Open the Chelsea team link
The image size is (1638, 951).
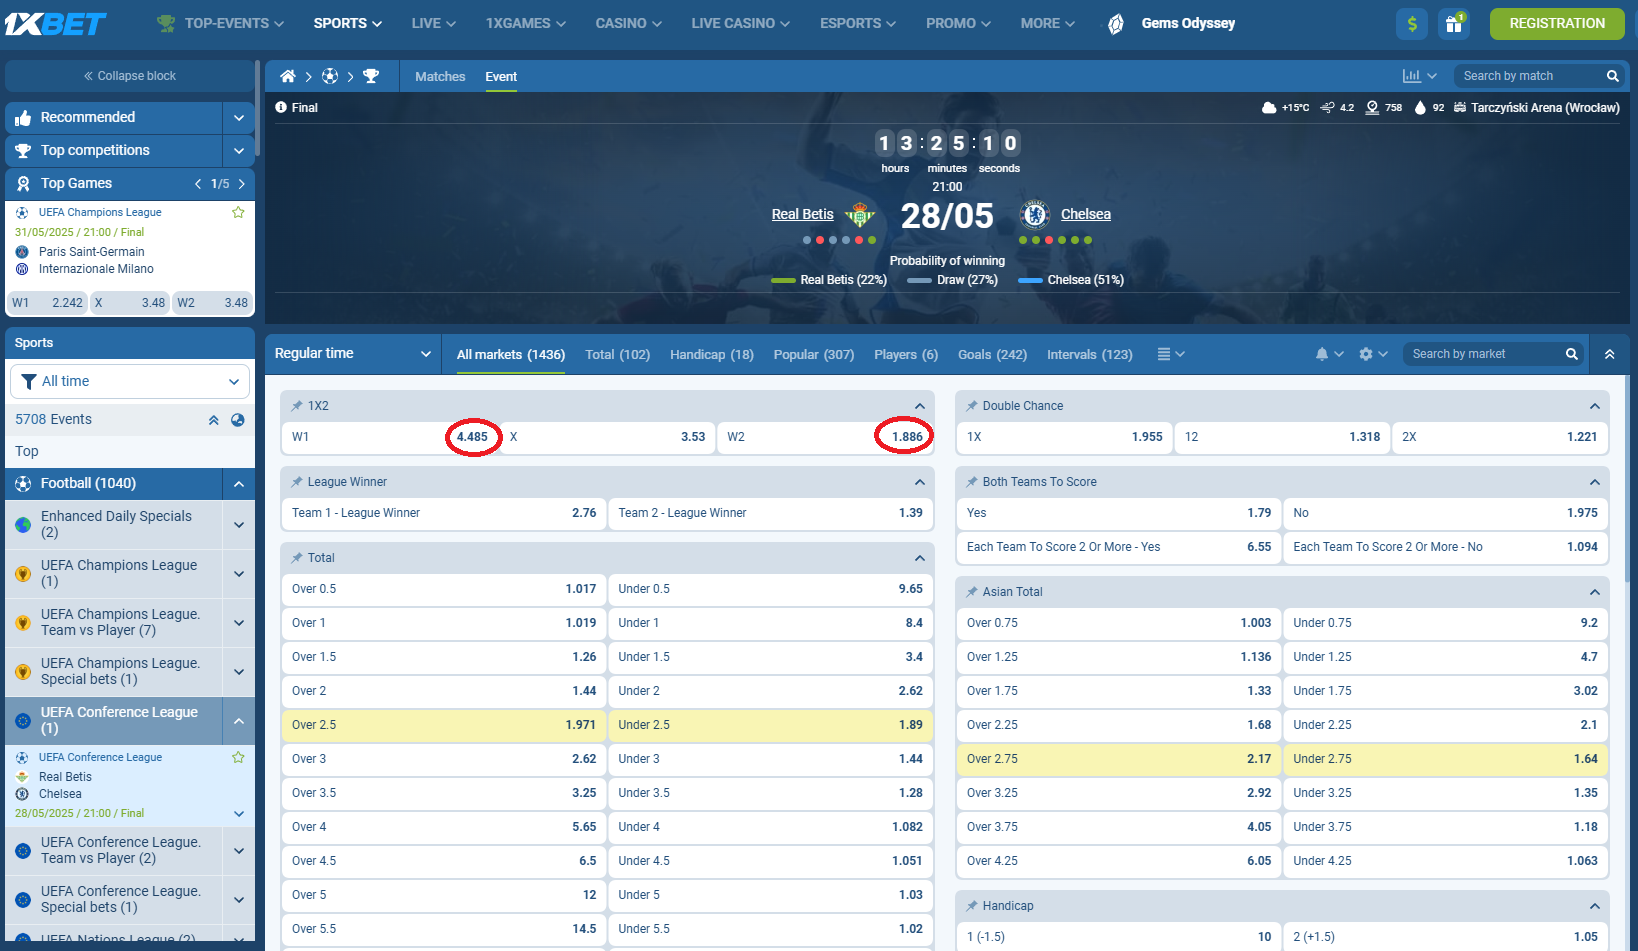point(1085,214)
